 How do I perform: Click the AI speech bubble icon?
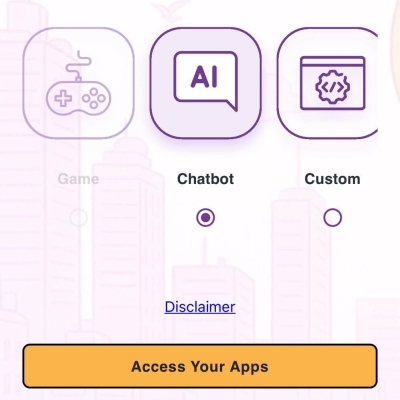(x=206, y=81)
